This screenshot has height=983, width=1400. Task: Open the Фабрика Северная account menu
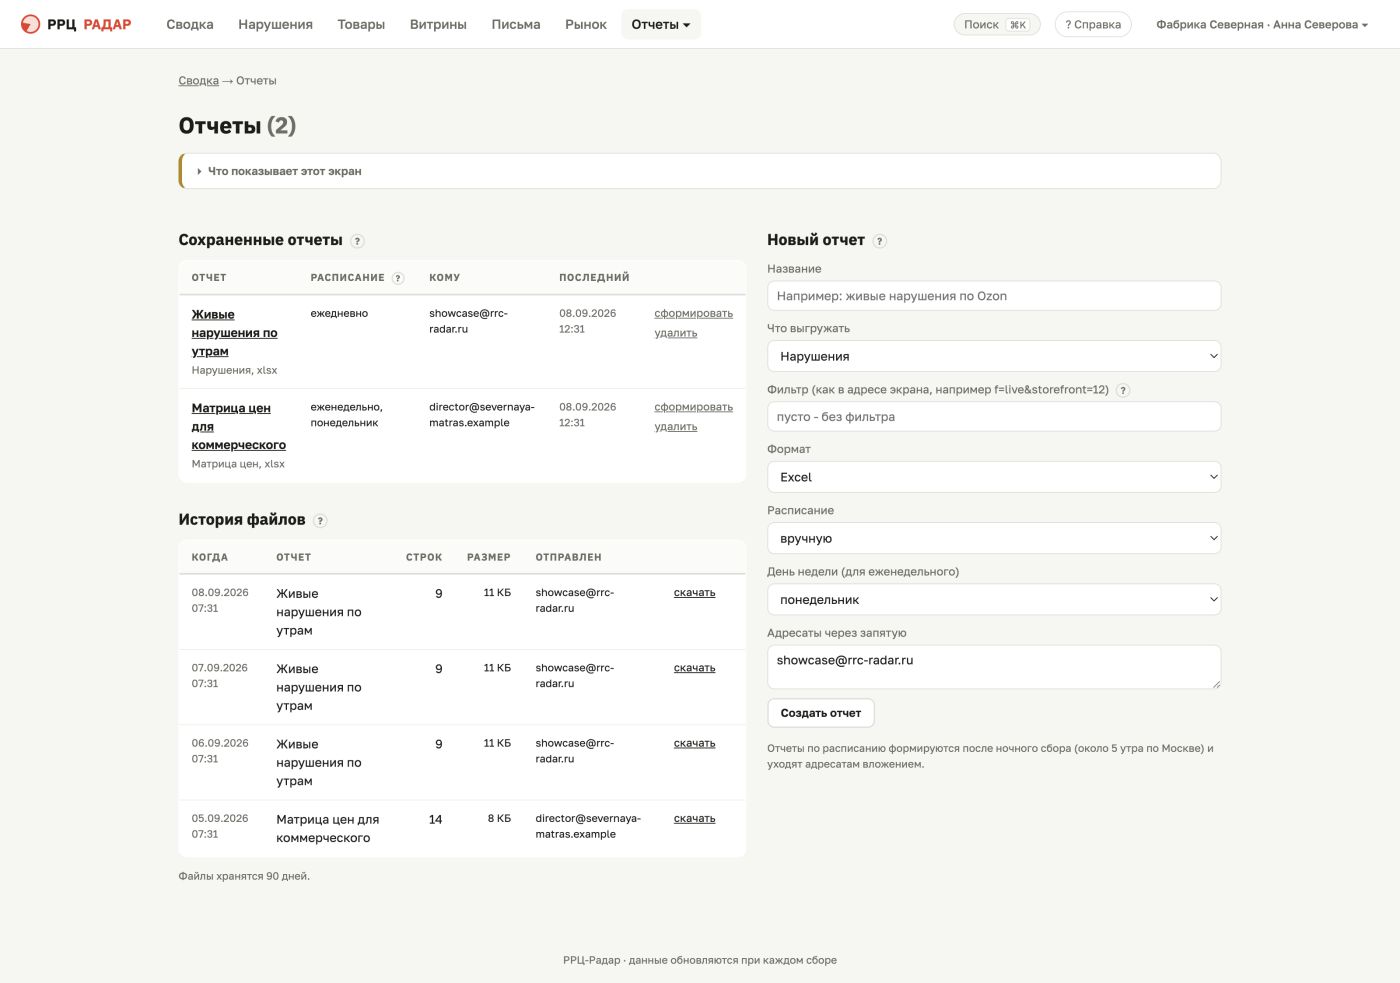(x=1262, y=24)
